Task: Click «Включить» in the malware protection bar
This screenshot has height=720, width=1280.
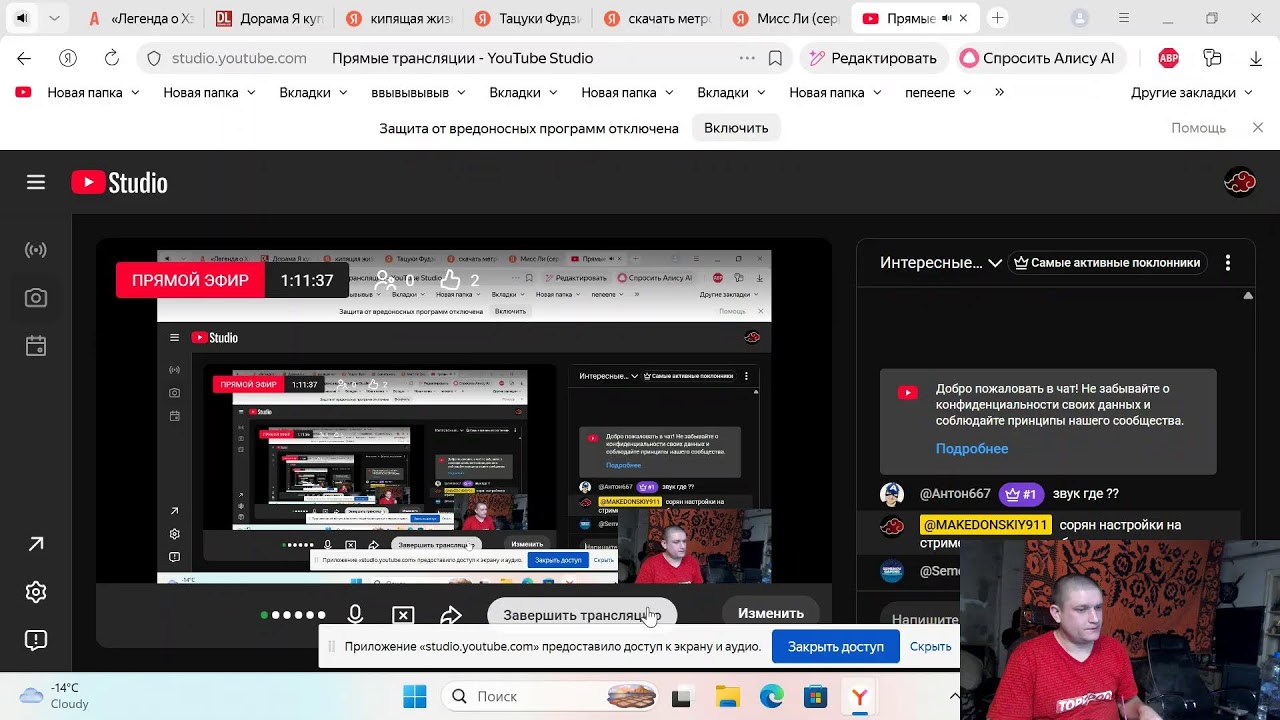Action: click(736, 128)
